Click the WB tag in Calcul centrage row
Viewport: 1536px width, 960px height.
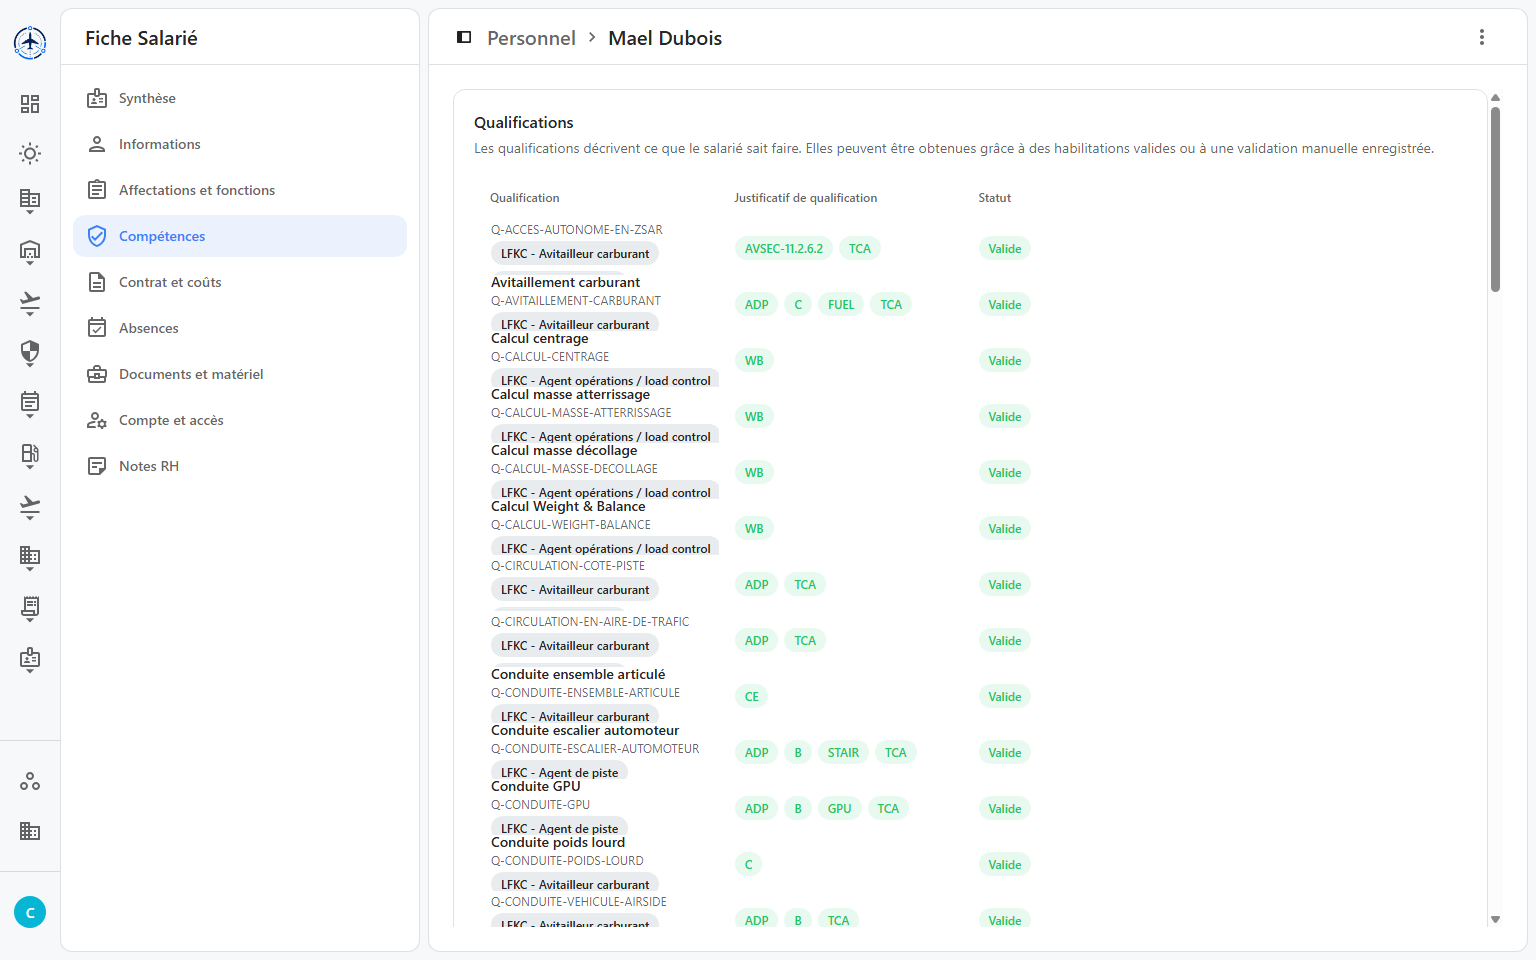tap(754, 361)
